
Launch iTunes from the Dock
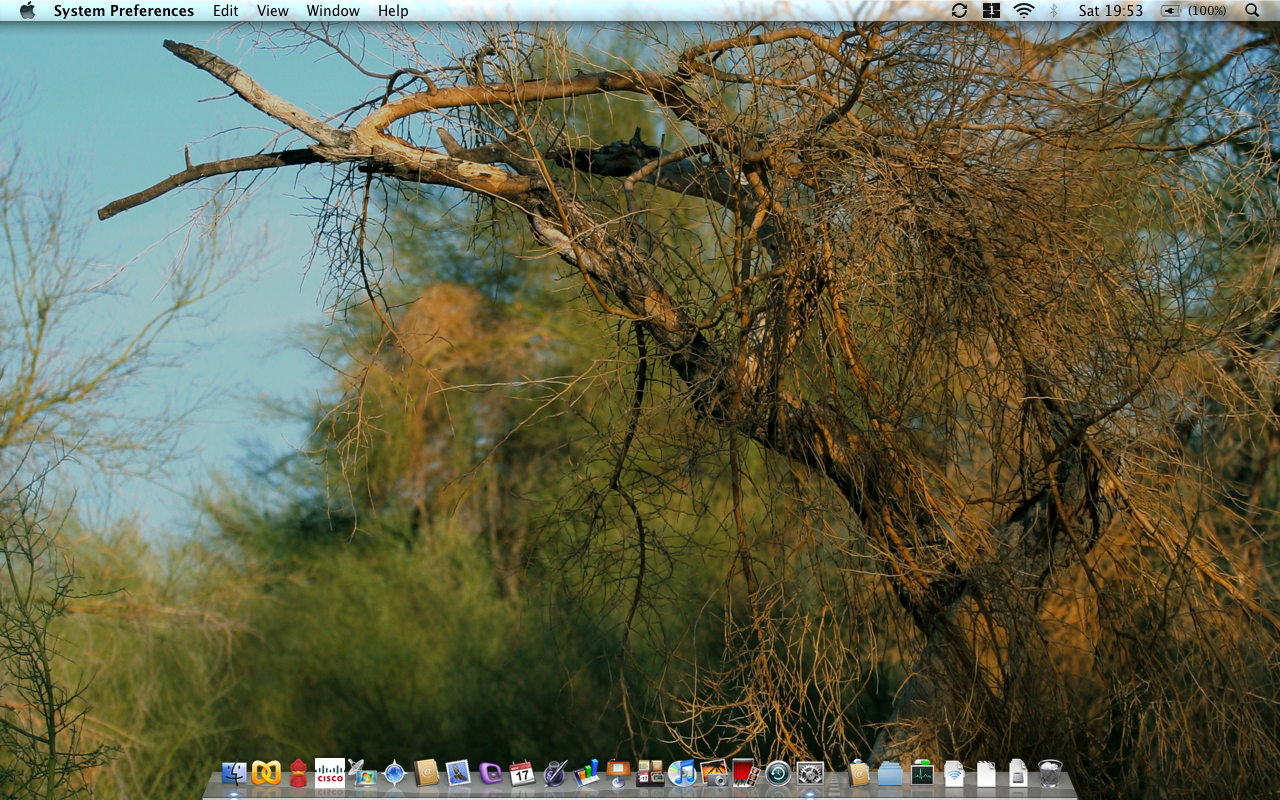click(x=682, y=773)
